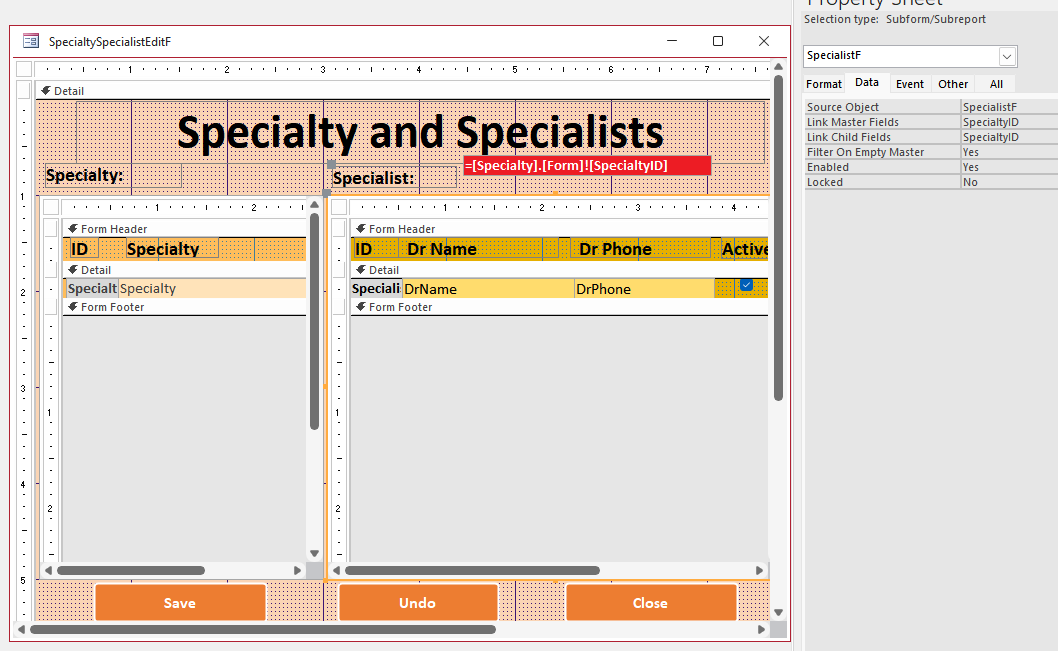Image resolution: width=1058 pixels, height=651 pixels.
Task: Click down scroll arrow of Specialty subform
Action: click(x=314, y=553)
